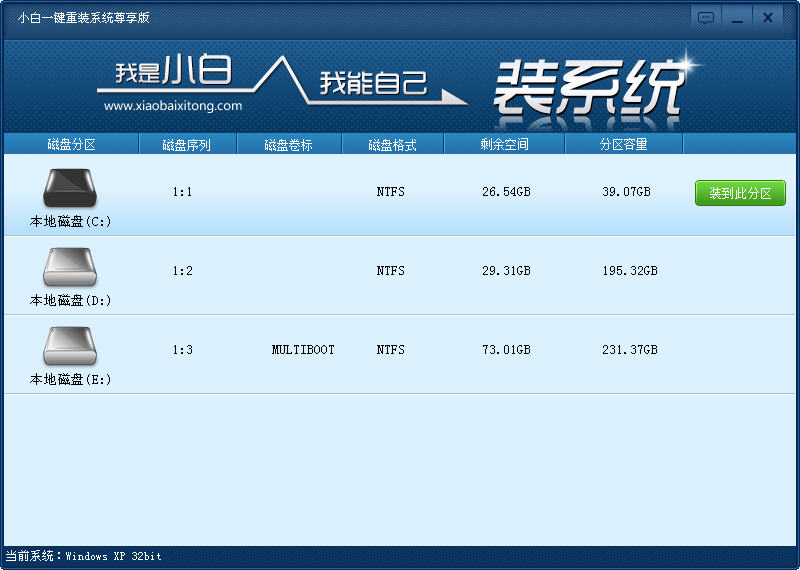The width and height of the screenshot is (800, 570).
Task: Click the 剩余空间 column header
Action: [x=504, y=144]
